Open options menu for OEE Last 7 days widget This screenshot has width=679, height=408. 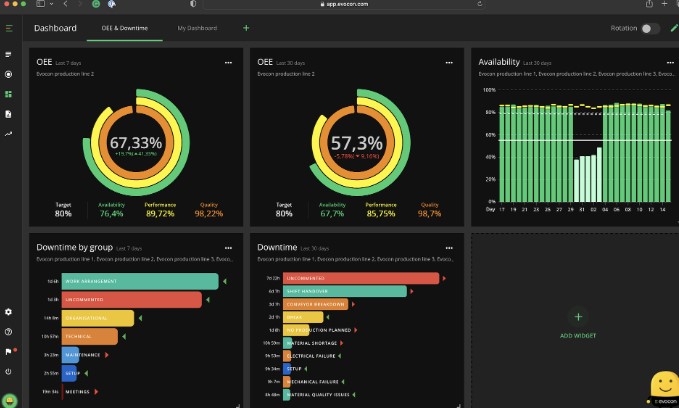[227, 62]
